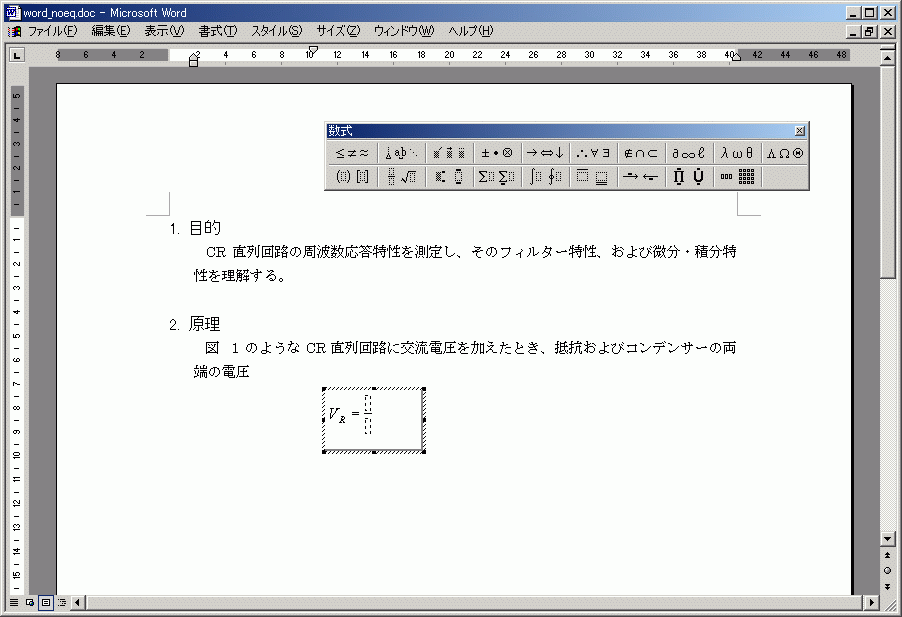Toggle the tab type selector on the ruler
The height and width of the screenshot is (617, 902).
click(17, 55)
